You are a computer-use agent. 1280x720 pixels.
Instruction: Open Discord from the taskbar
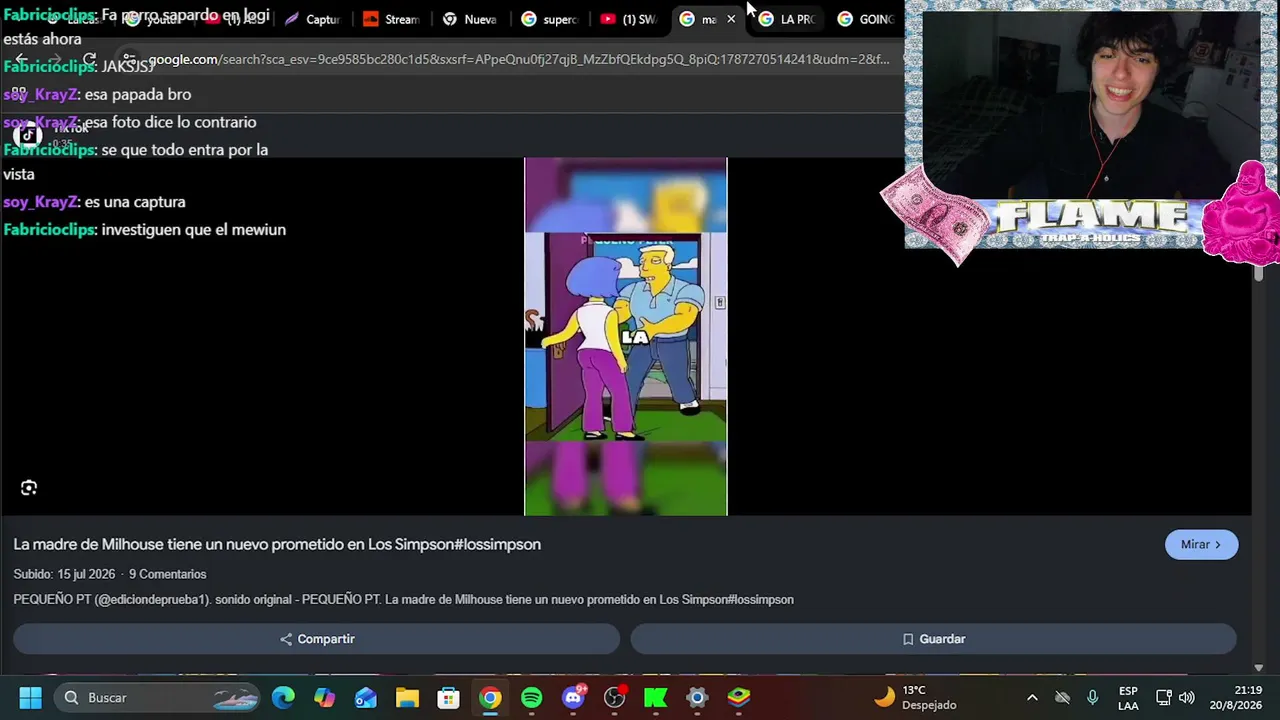[573, 697]
